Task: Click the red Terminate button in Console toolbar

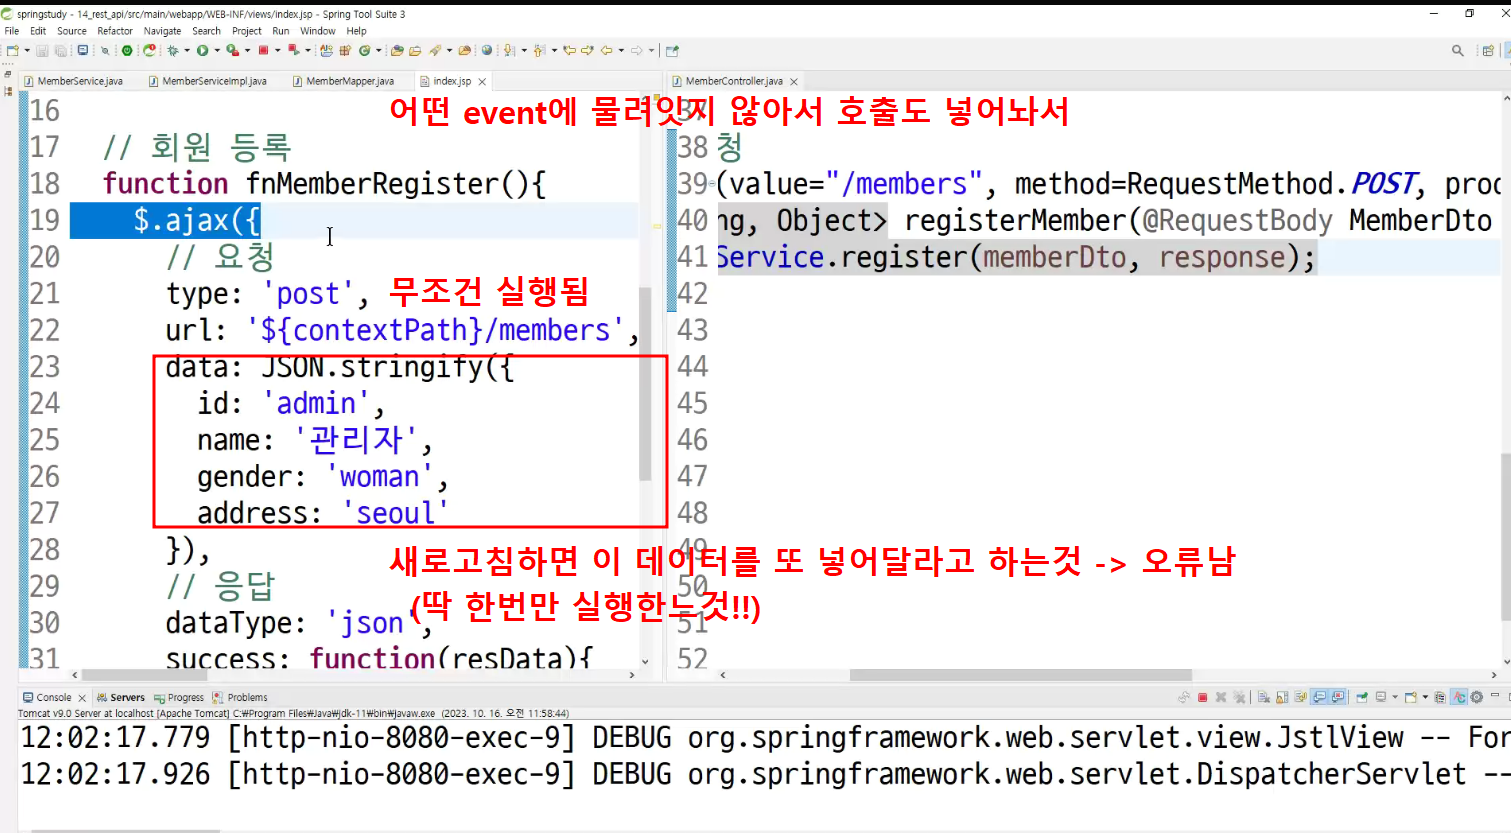Action: click(1202, 697)
